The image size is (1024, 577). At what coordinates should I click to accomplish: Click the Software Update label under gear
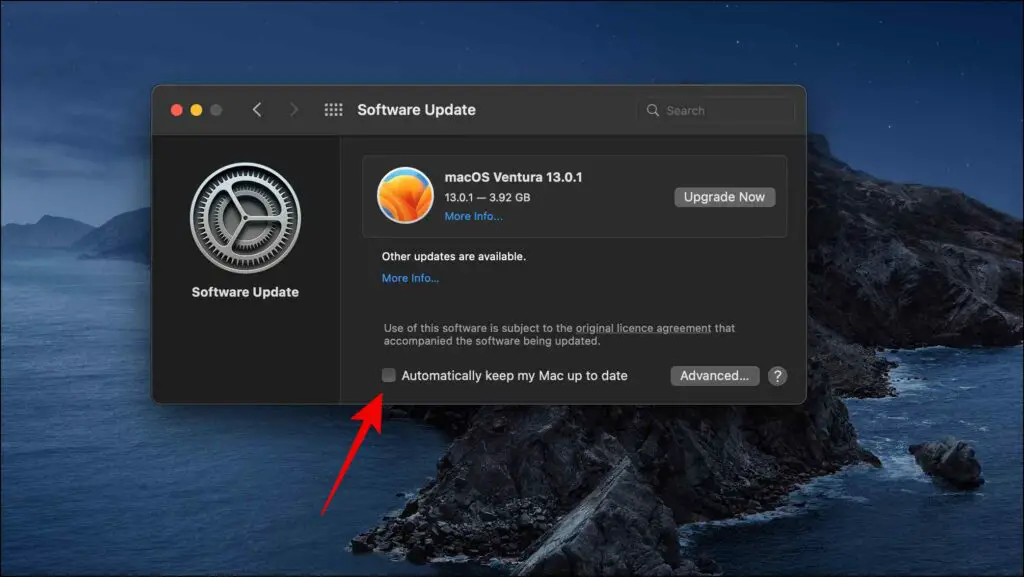coord(245,292)
